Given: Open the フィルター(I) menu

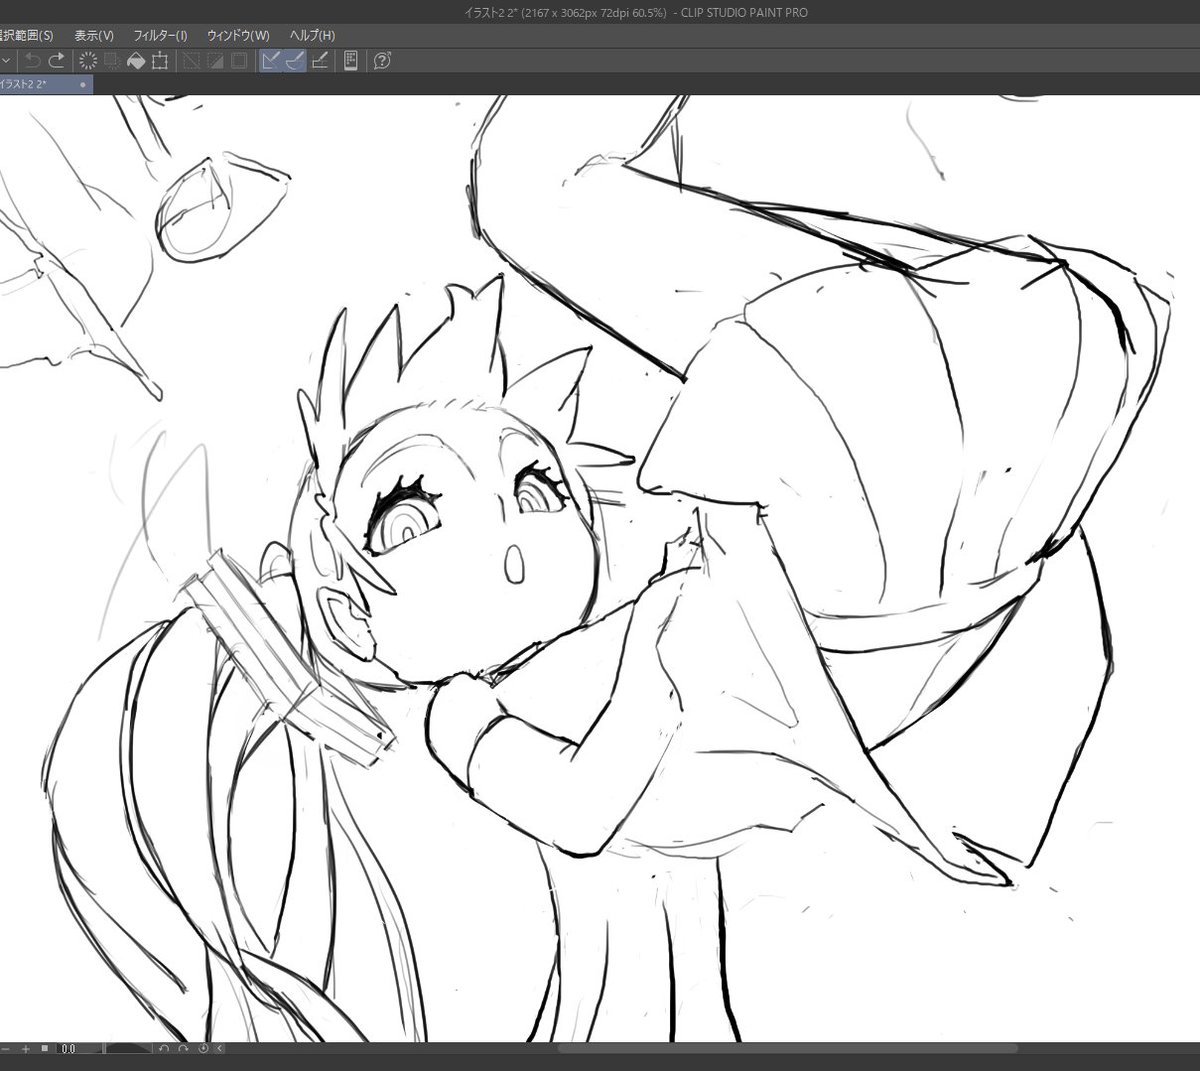Looking at the screenshot, I should tap(160, 35).
